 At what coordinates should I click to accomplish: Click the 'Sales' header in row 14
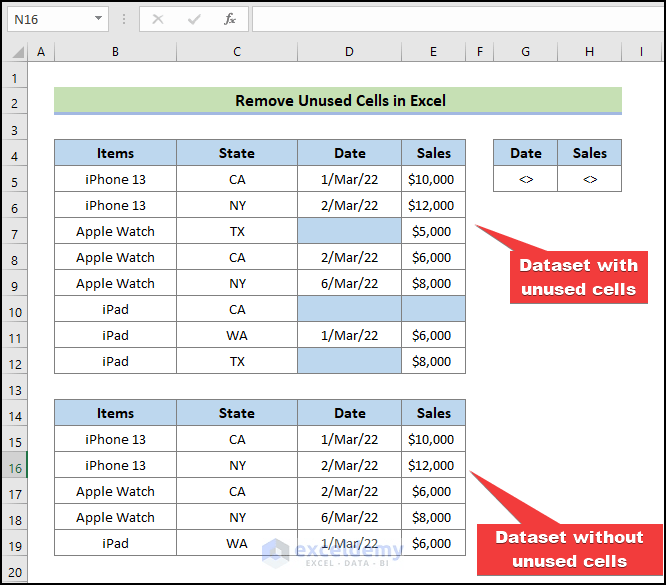[x=433, y=413]
